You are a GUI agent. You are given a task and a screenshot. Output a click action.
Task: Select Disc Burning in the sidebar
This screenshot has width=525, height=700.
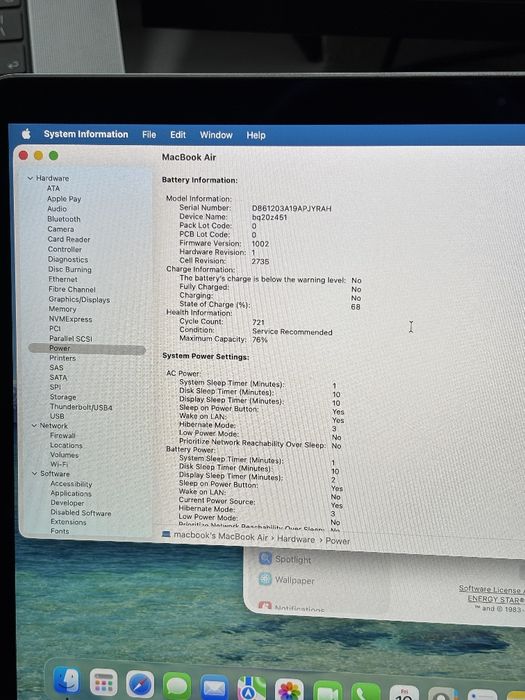[70, 269]
